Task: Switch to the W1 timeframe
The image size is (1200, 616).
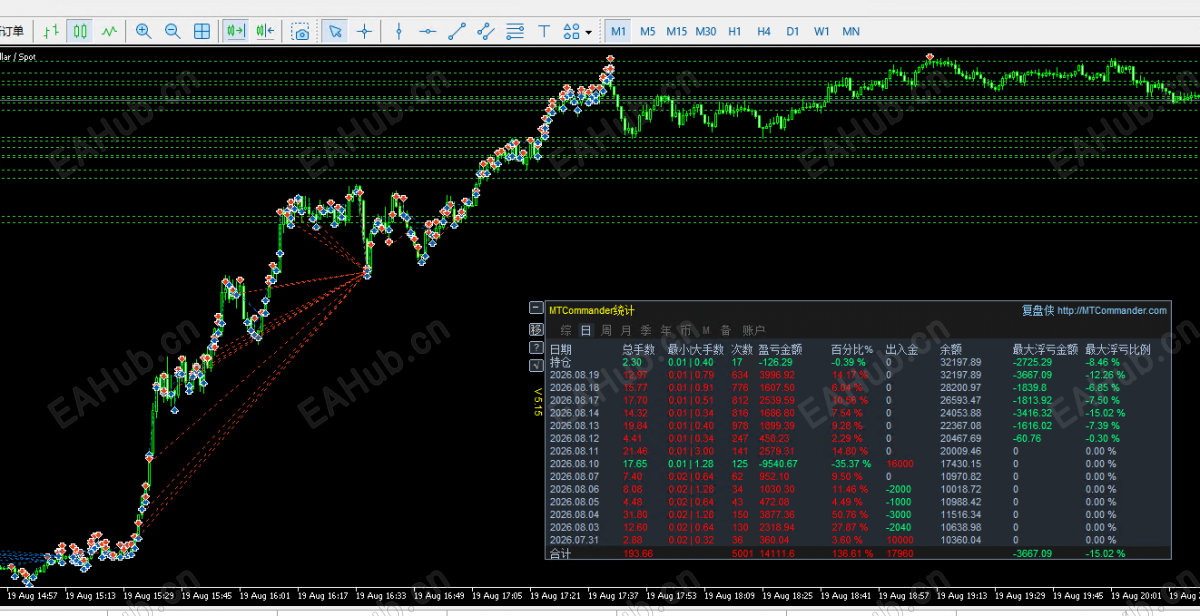Action: [822, 31]
